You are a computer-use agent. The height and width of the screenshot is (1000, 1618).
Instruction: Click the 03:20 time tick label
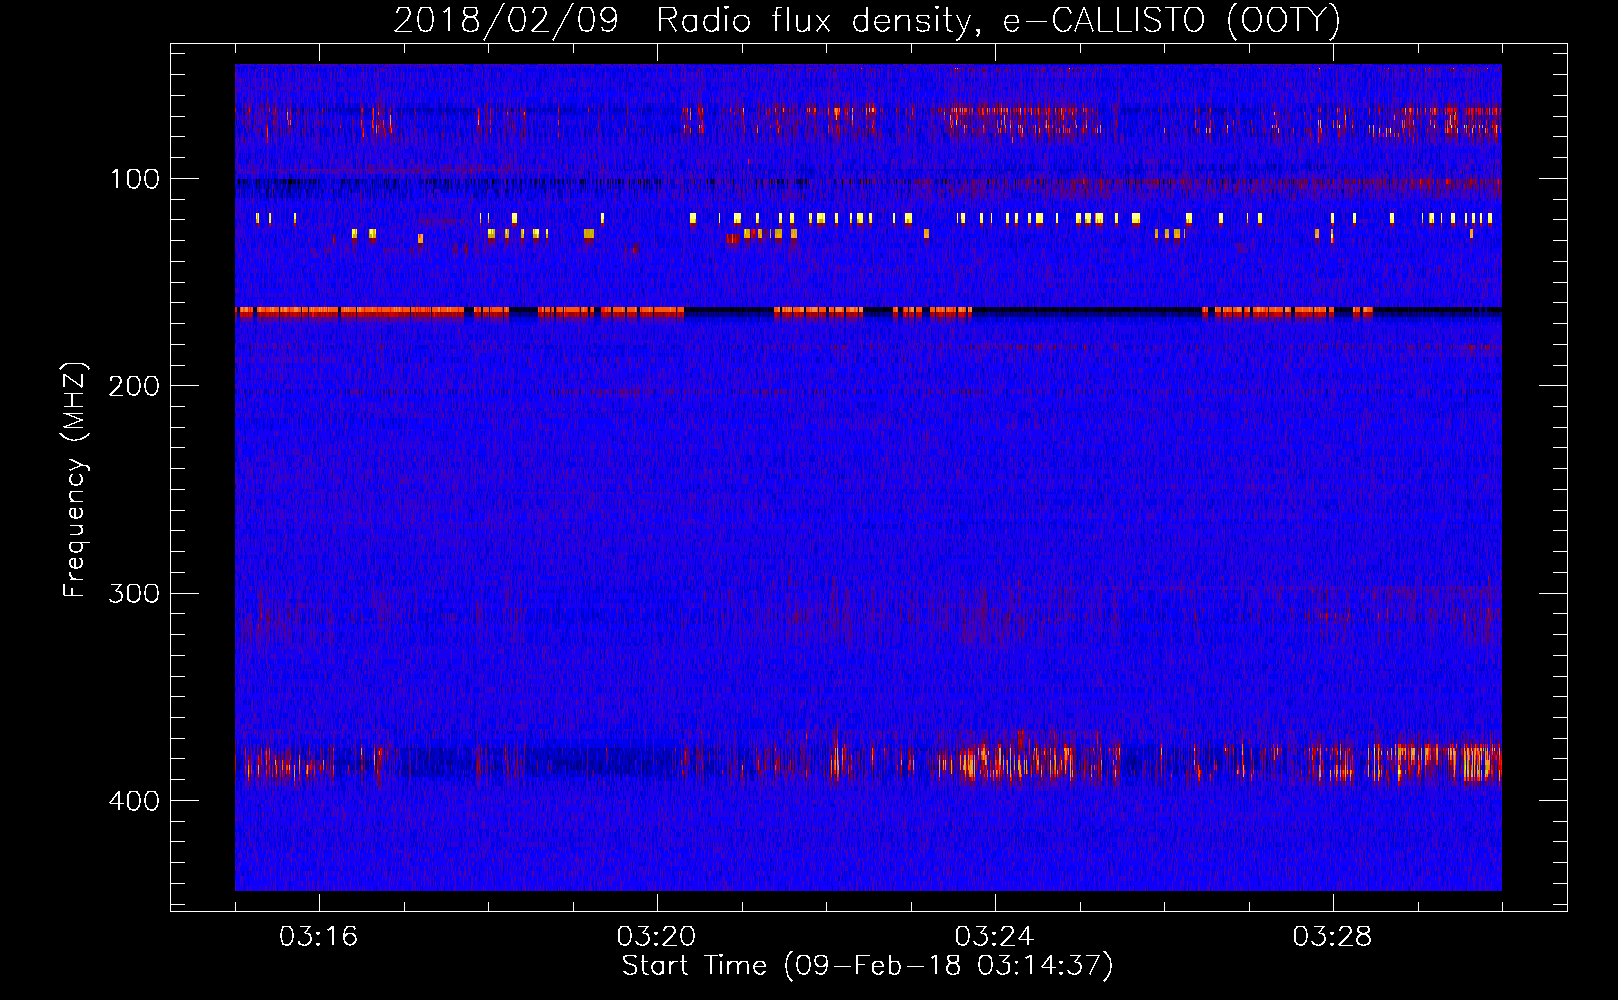657,937
